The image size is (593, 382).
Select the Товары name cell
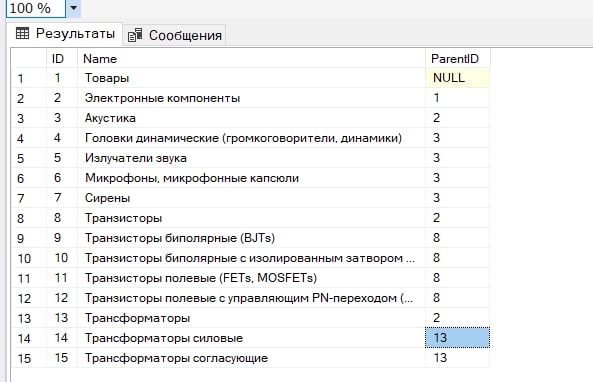(251, 78)
